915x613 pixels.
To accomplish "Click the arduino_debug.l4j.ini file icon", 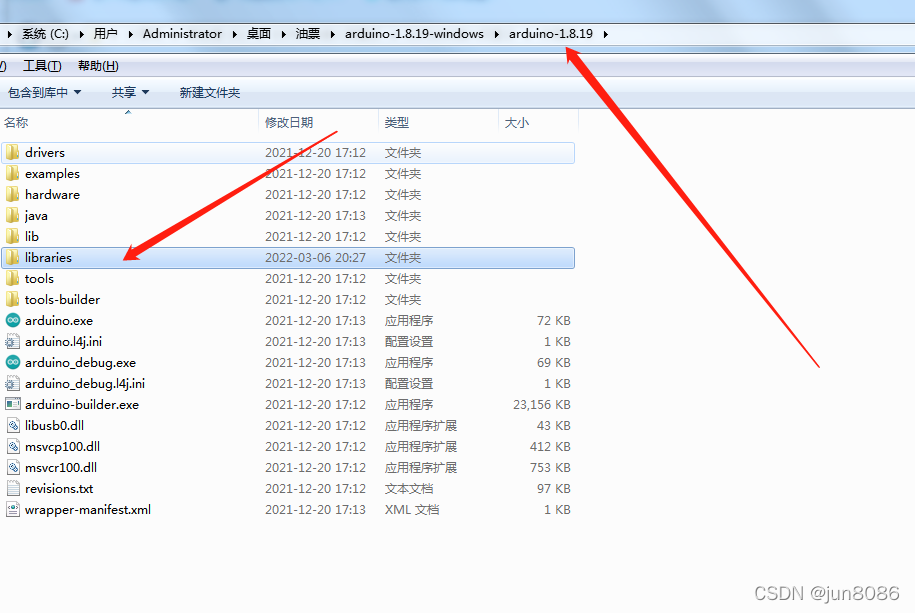I will point(13,384).
